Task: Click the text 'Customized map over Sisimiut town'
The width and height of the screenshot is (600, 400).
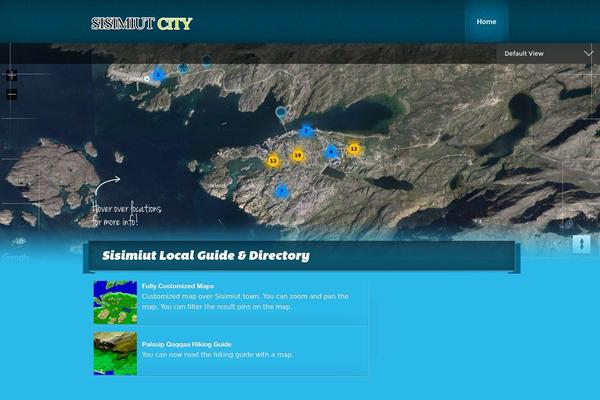Action: 201,296
